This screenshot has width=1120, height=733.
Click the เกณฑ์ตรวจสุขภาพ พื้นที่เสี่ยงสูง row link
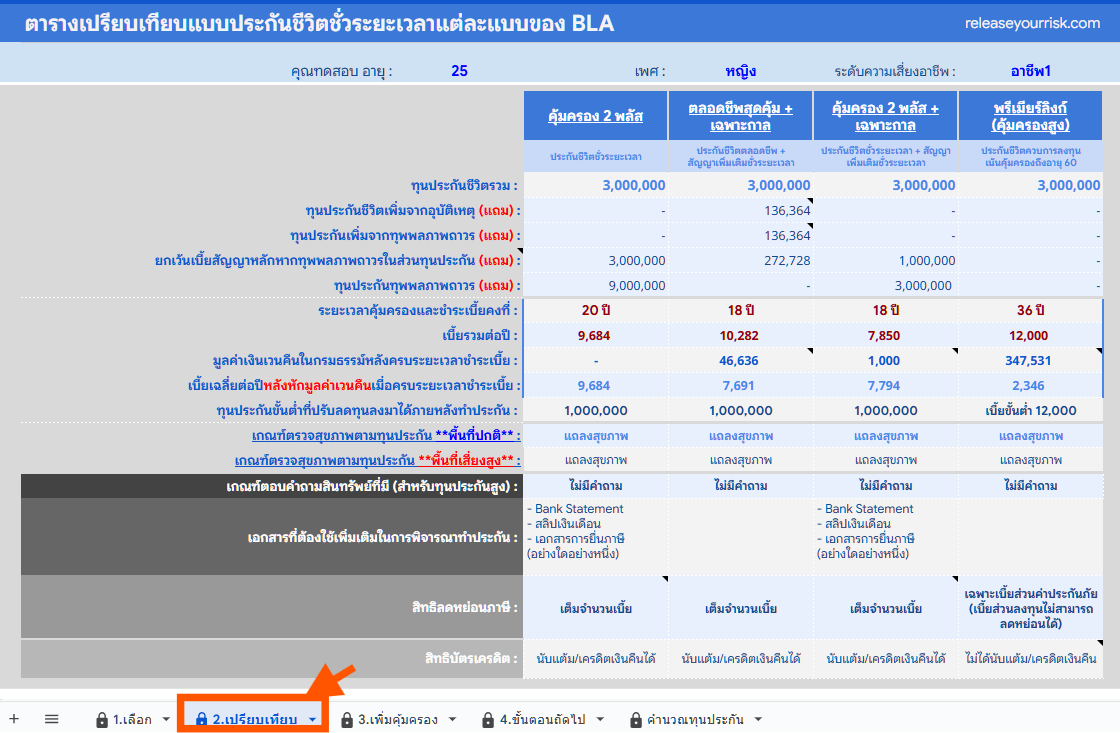click(374, 460)
